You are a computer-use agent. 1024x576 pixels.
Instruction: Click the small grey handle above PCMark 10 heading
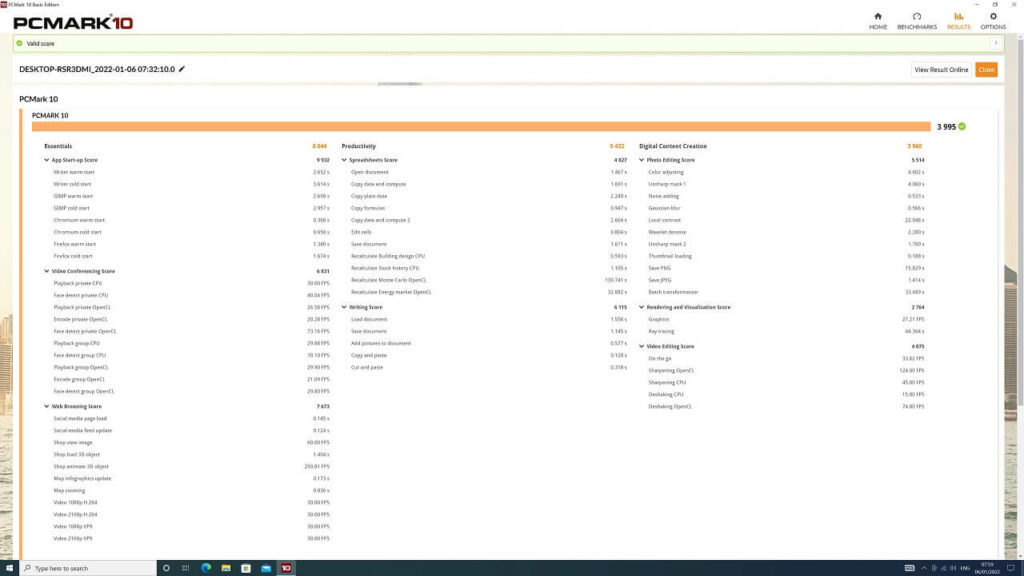(x=400, y=84)
